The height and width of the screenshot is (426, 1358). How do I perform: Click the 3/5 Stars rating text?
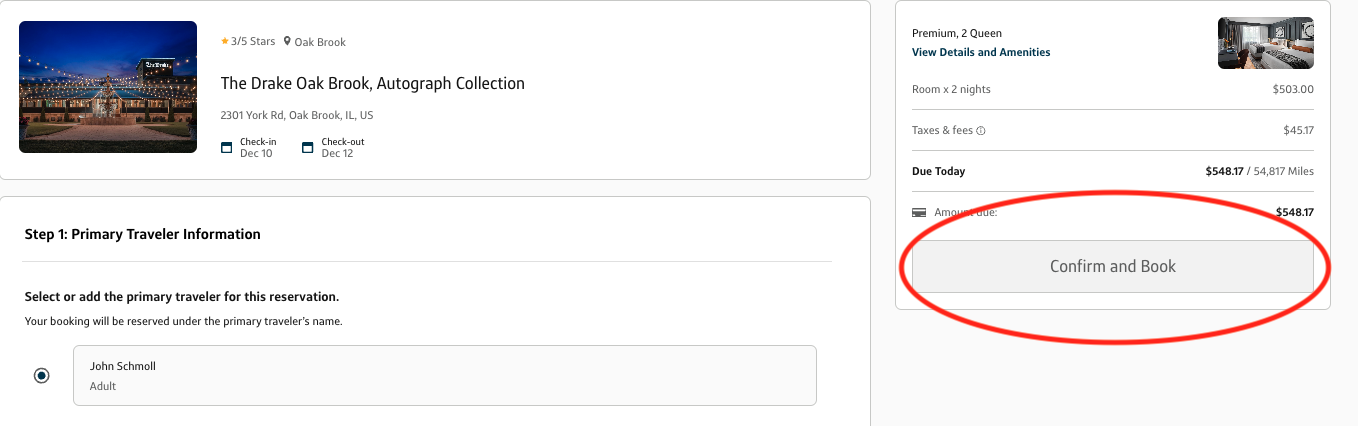[252, 42]
